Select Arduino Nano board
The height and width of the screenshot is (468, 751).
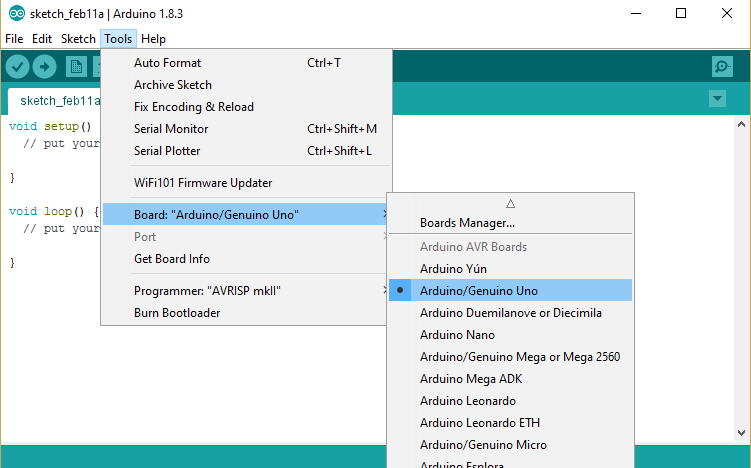[511, 335]
